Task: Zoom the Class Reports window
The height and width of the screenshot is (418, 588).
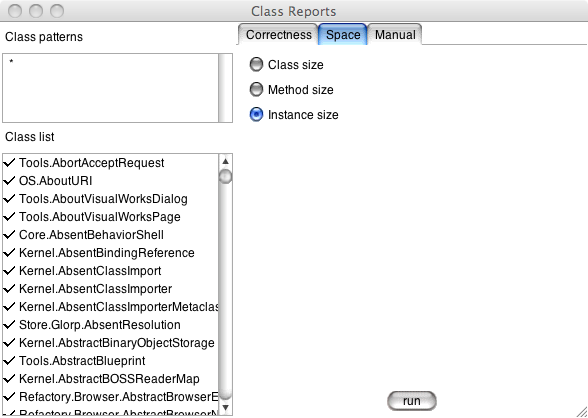Action: pyautogui.click(x=57, y=10)
